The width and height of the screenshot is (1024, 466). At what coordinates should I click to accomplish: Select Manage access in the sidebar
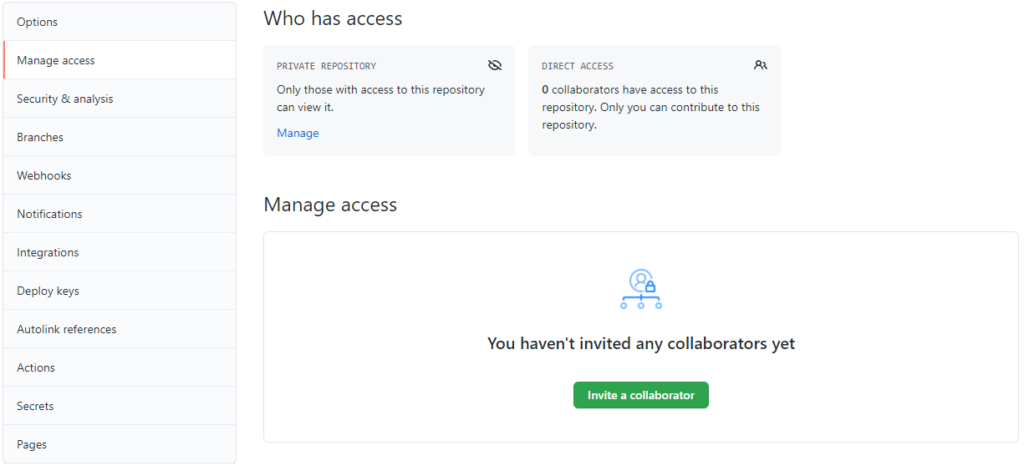[56, 61]
